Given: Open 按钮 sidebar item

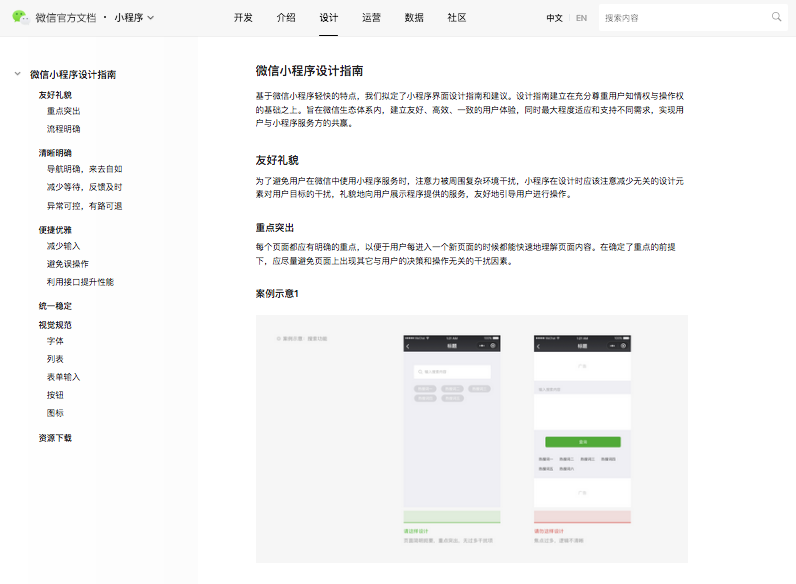Looking at the screenshot, I should pyautogui.click(x=55, y=395).
